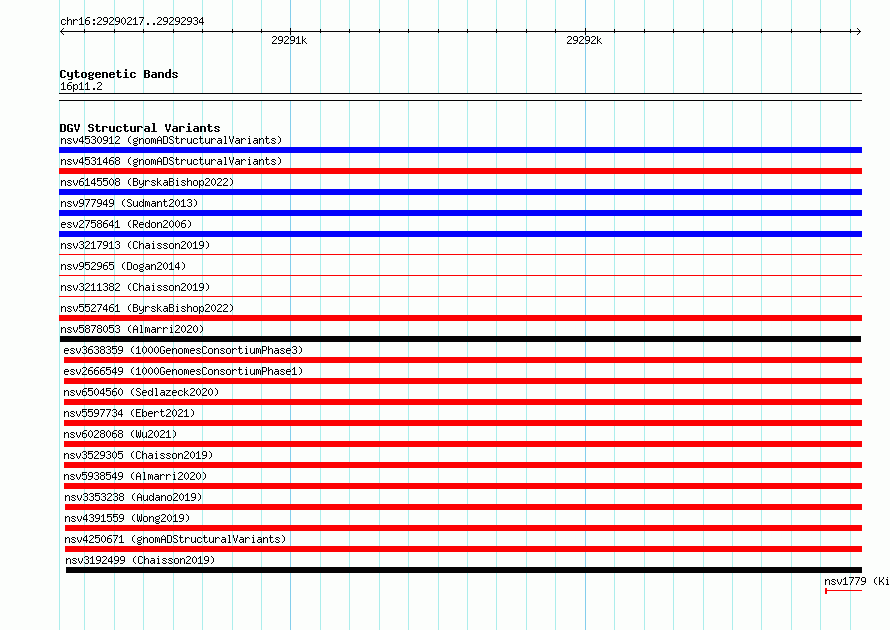Select the nsv6028068 Wu2021 label
The height and width of the screenshot is (630, 890).
point(120,434)
